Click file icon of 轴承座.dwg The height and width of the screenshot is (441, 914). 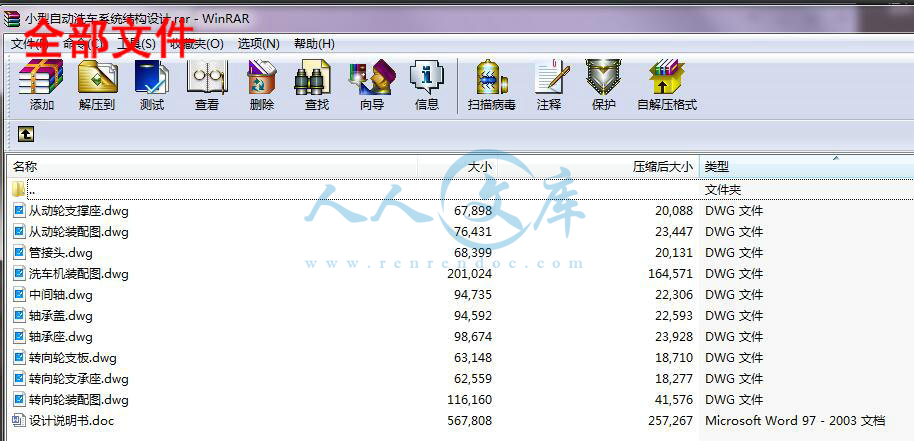[x=20, y=336]
